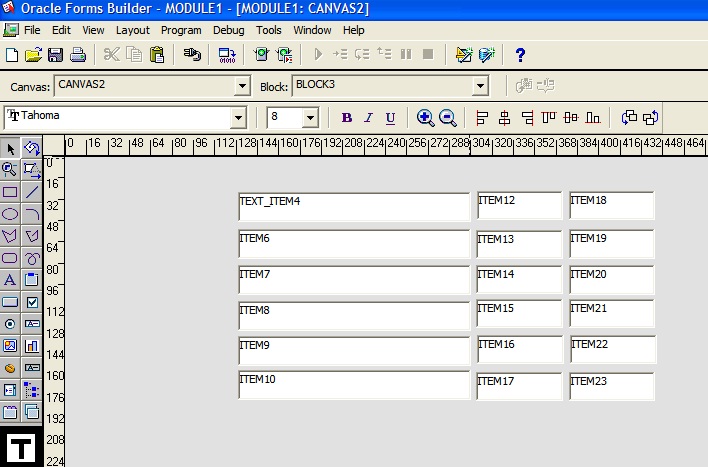The width and height of the screenshot is (708, 467).
Task: Toggle Underline formatting
Action: click(390, 118)
